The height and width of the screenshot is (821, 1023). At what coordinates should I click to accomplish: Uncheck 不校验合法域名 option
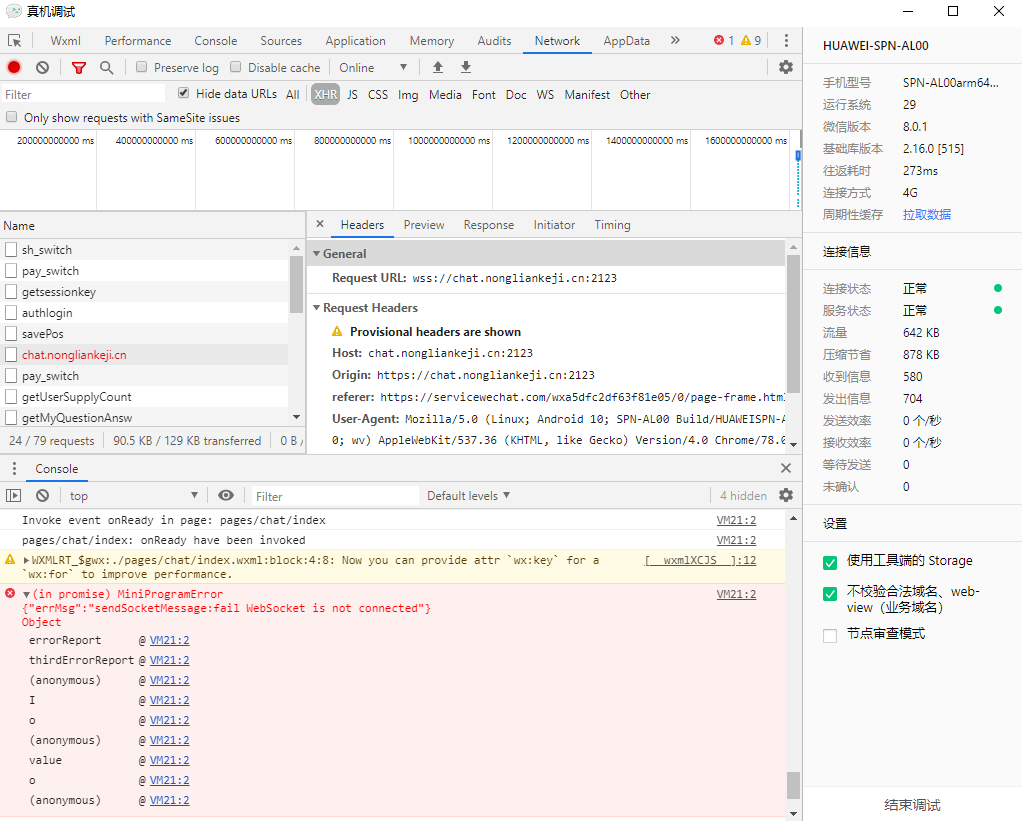(830, 594)
